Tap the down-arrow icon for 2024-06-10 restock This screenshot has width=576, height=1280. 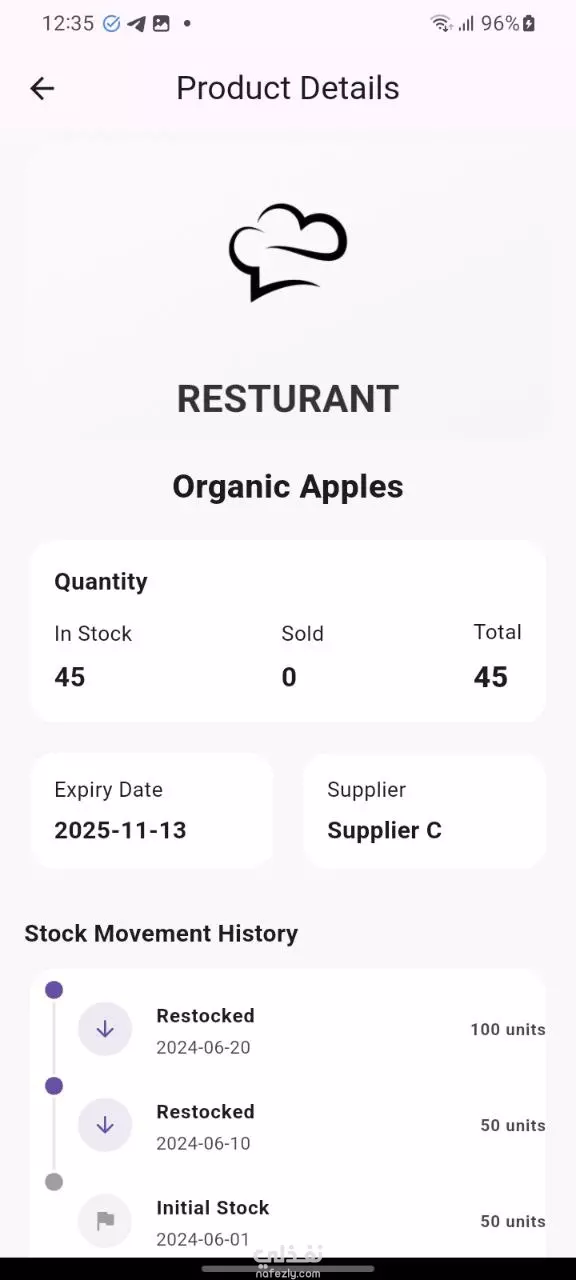pyautogui.click(x=105, y=1125)
